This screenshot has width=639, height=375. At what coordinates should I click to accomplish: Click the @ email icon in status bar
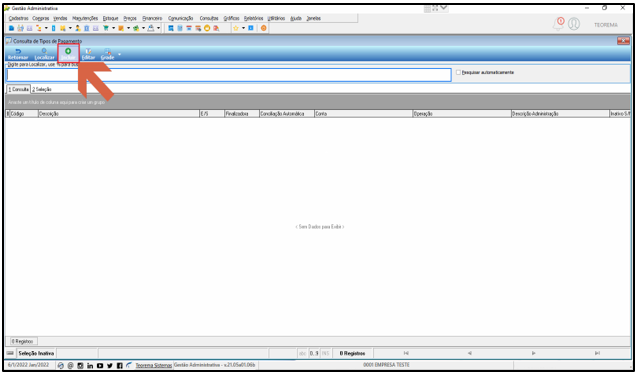click(71, 366)
